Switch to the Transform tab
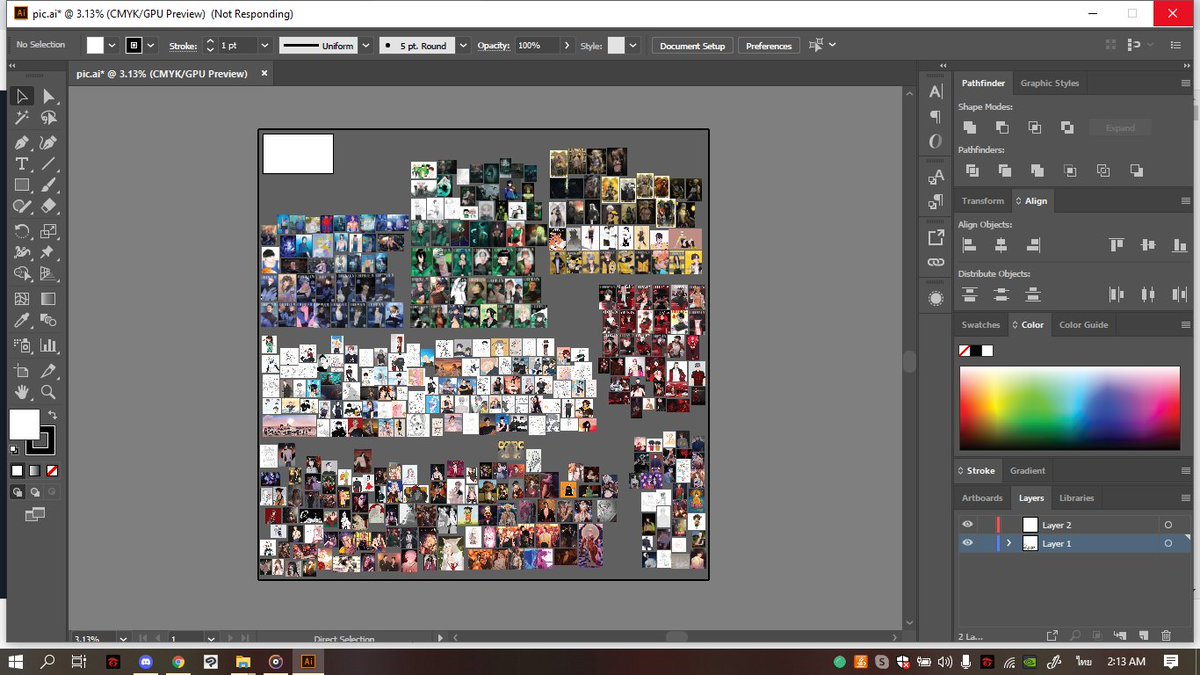Image resolution: width=1200 pixels, height=675 pixels. coord(982,201)
